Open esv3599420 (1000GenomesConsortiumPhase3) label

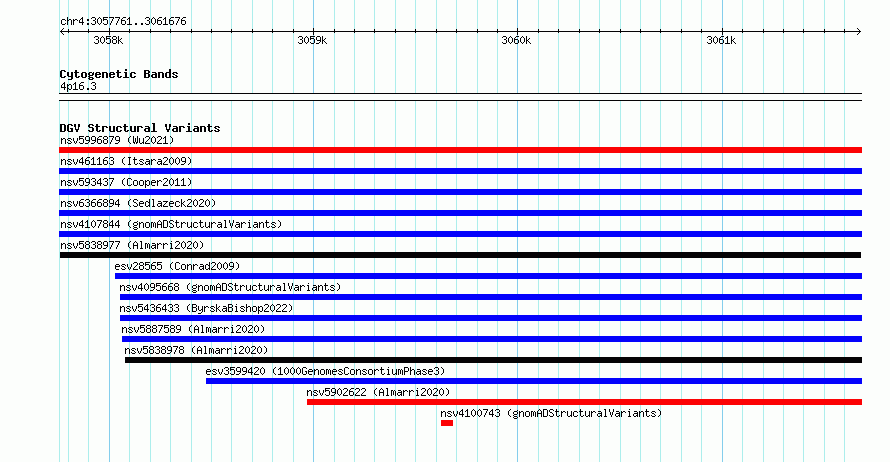(x=325, y=371)
